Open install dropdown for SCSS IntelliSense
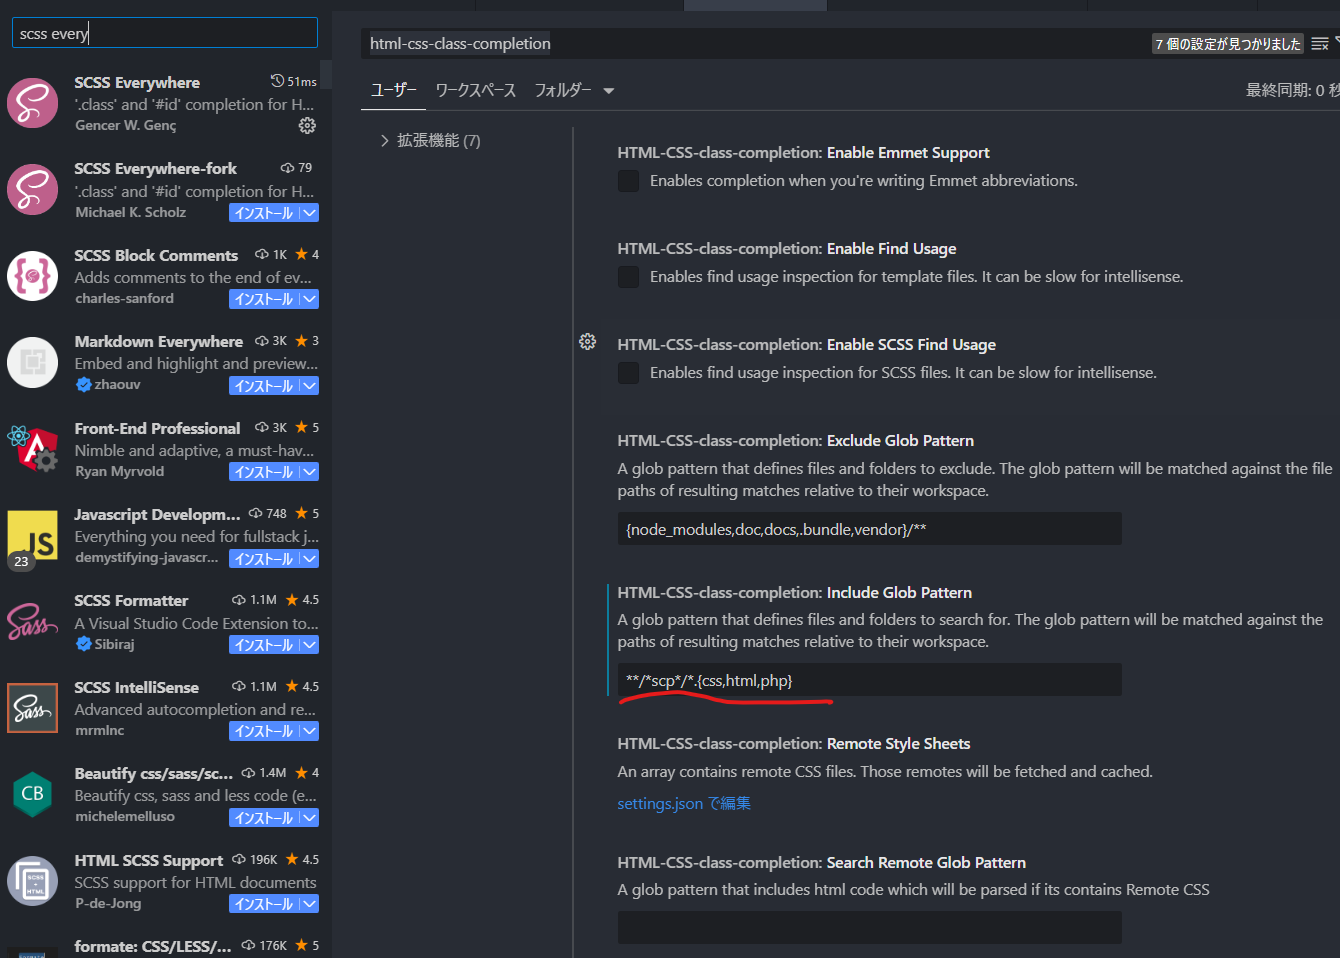 [x=310, y=731]
